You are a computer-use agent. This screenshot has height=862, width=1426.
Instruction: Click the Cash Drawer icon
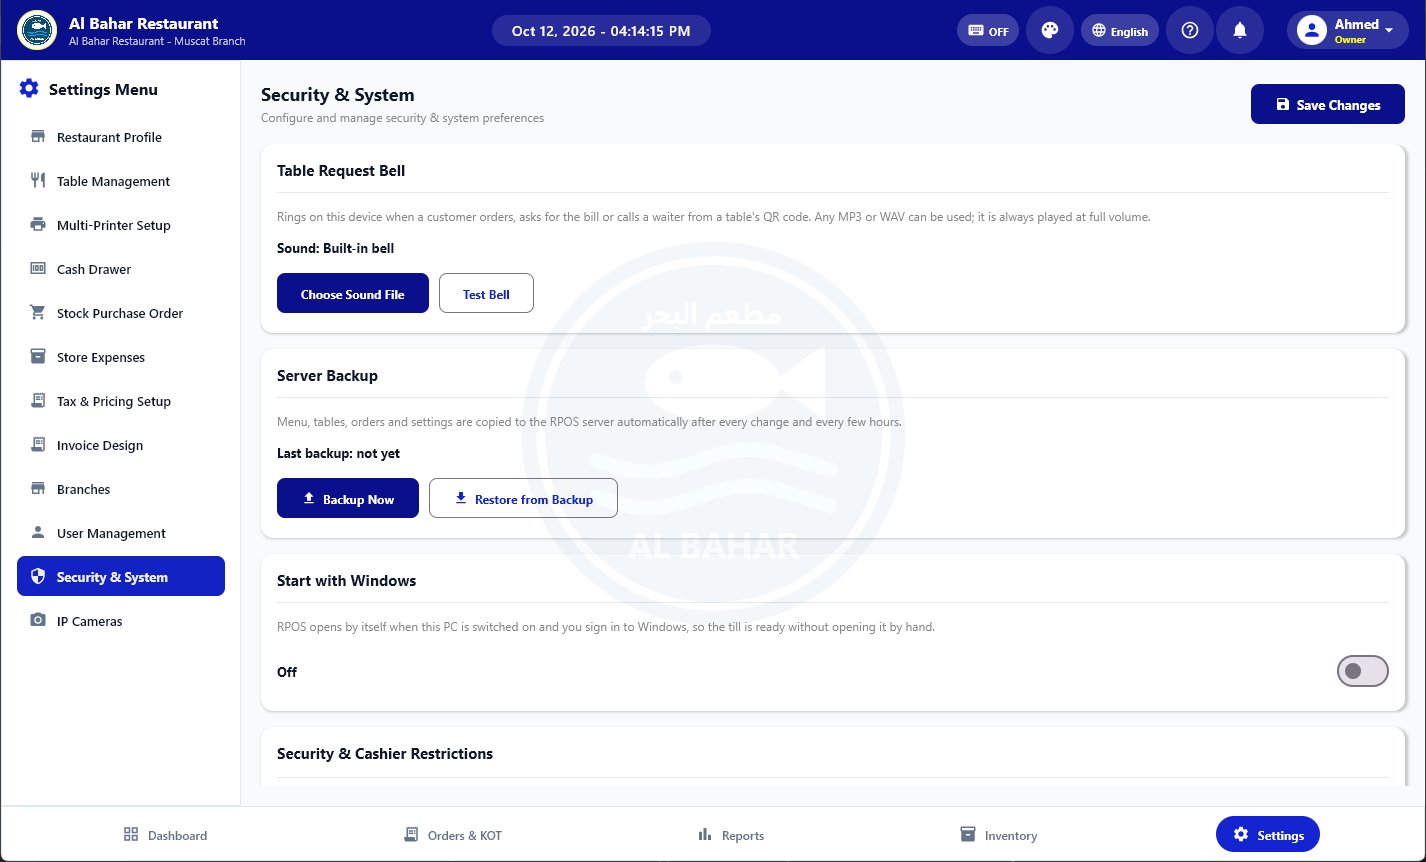(x=38, y=269)
